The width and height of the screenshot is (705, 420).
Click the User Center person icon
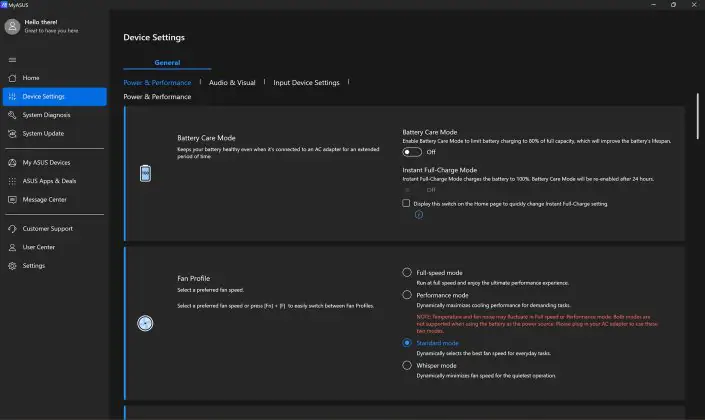click(x=12, y=247)
